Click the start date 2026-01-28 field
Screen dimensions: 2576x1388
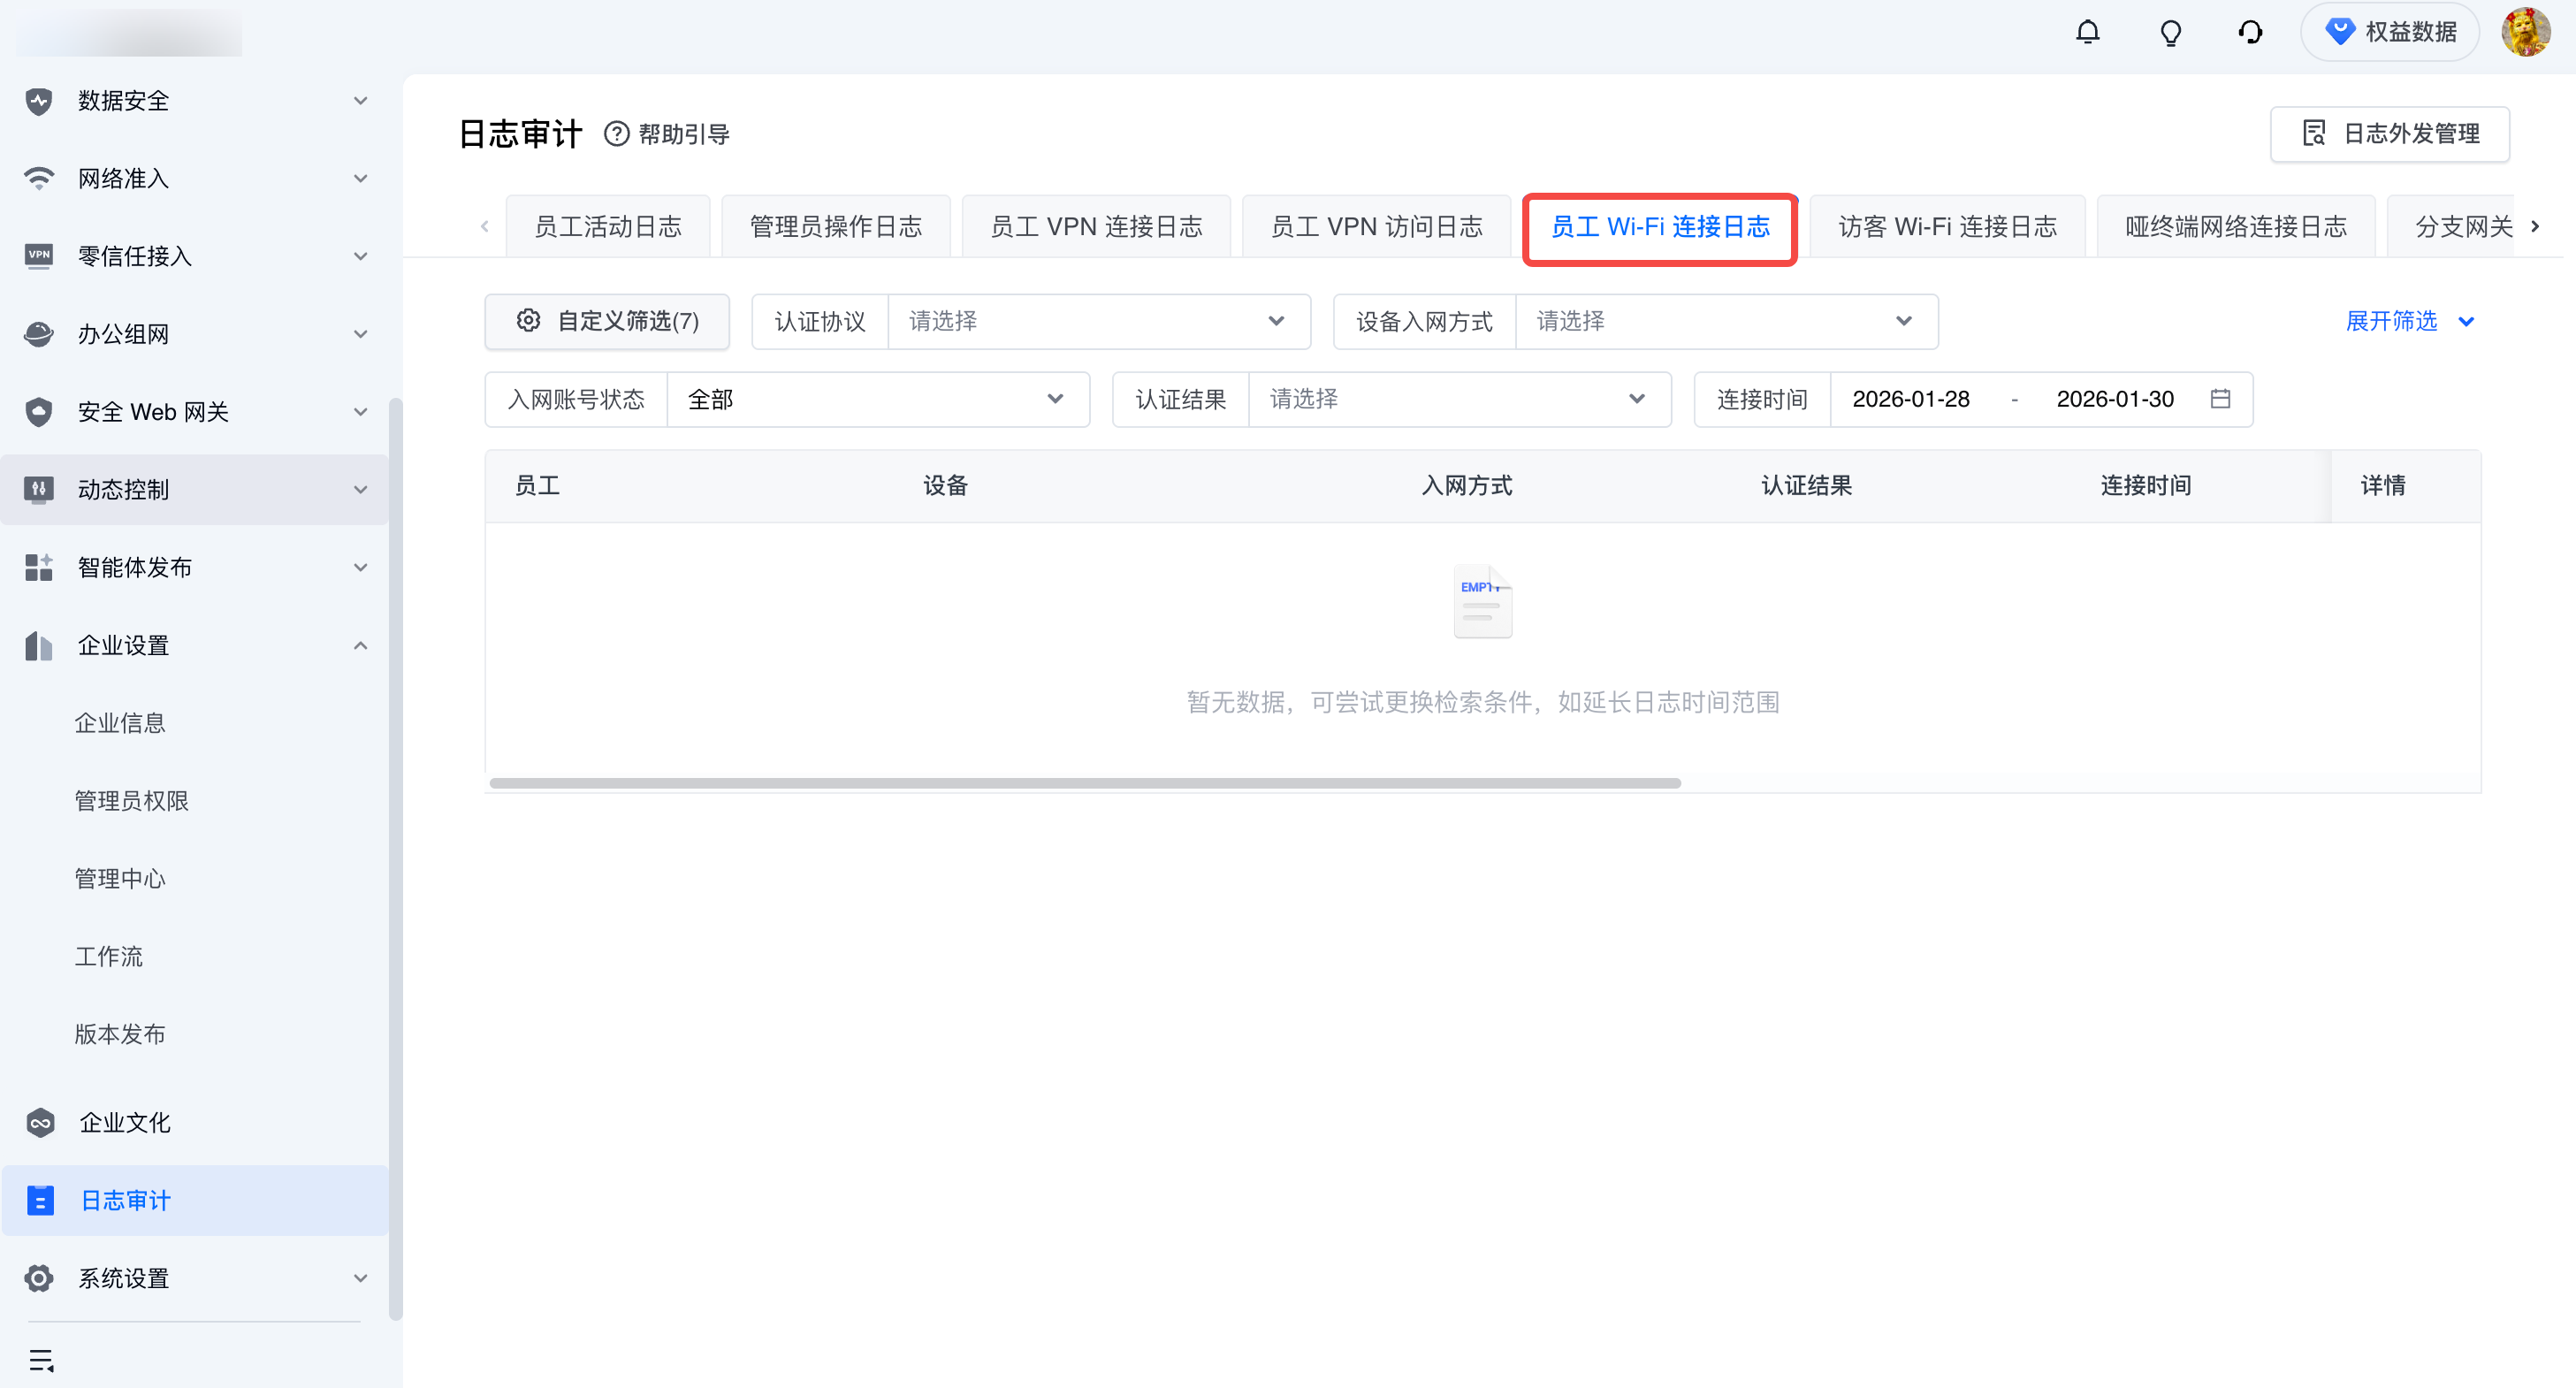[x=1910, y=399]
